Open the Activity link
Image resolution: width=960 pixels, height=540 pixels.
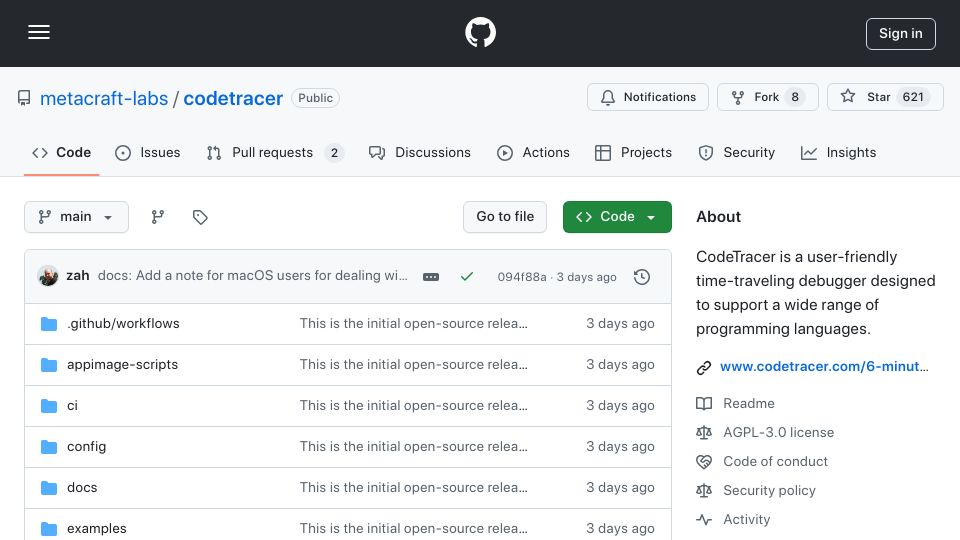746,519
